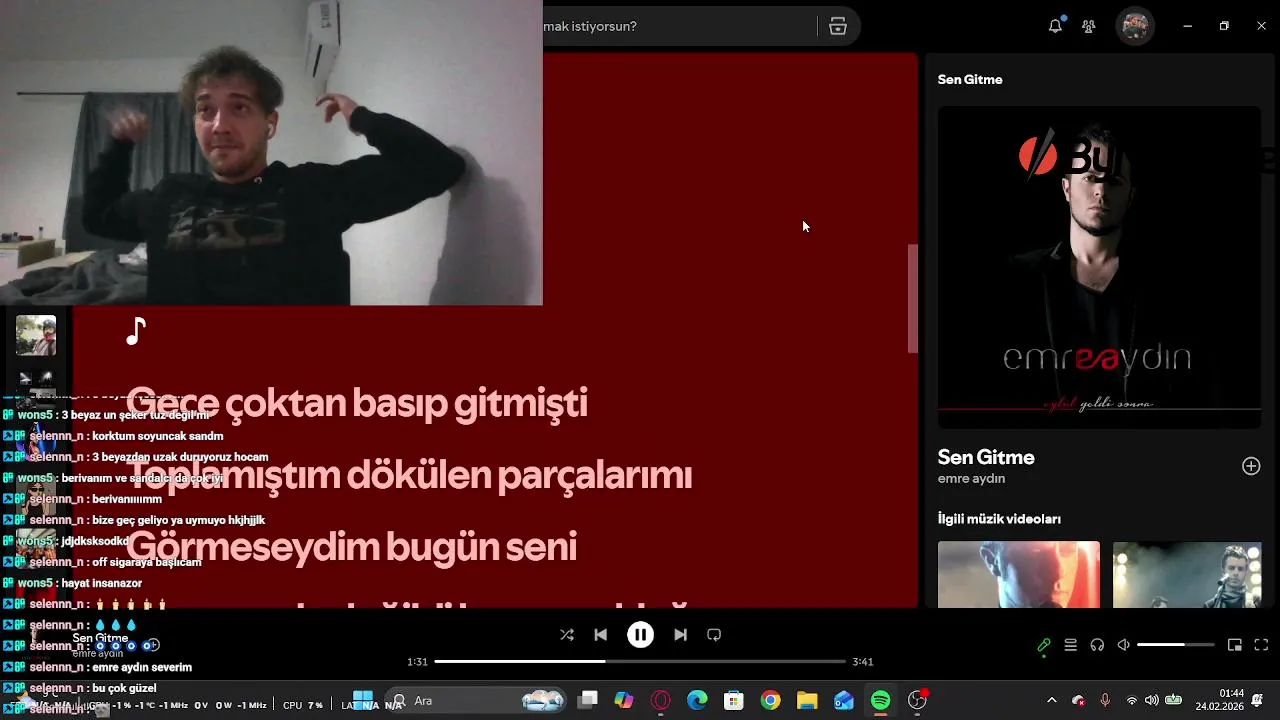Jump to lyric line Toplamıştım dökülen parçalarımı

(409, 475)
